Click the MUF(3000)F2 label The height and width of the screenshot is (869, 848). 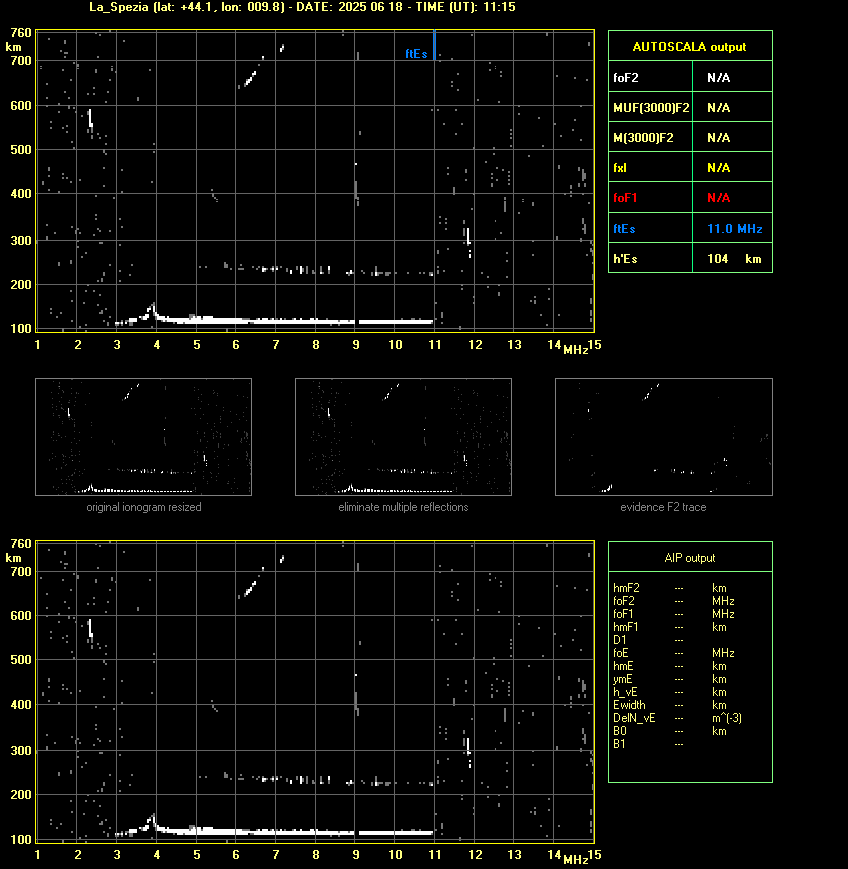651,108
